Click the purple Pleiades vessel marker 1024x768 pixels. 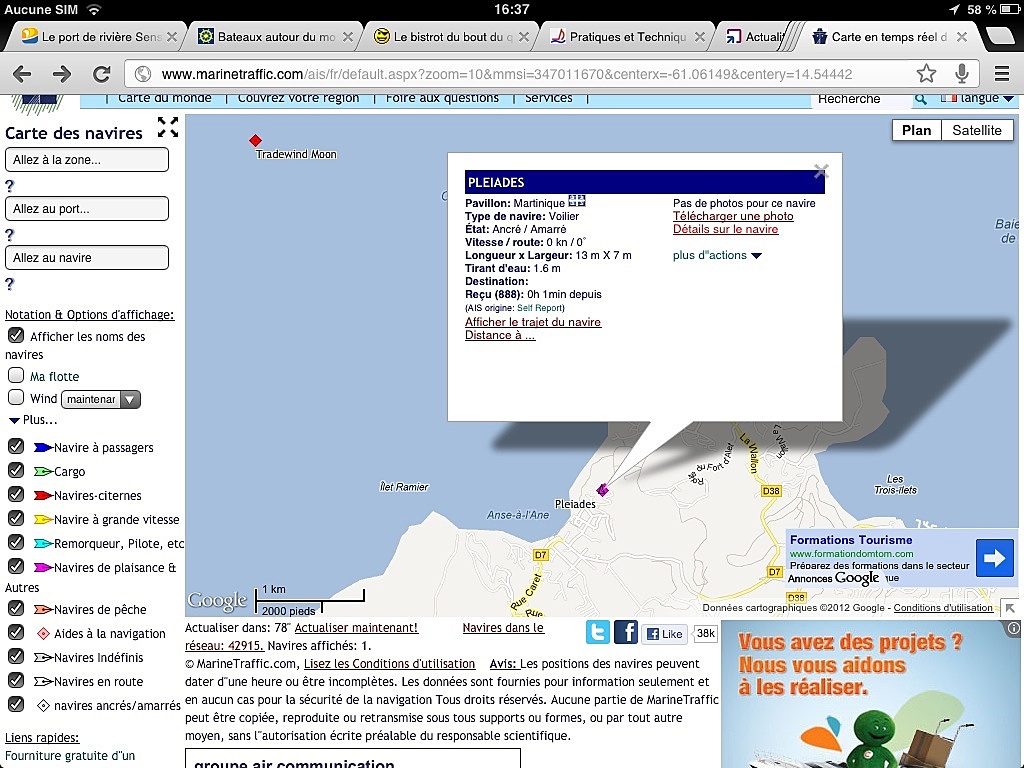[602, 489]
